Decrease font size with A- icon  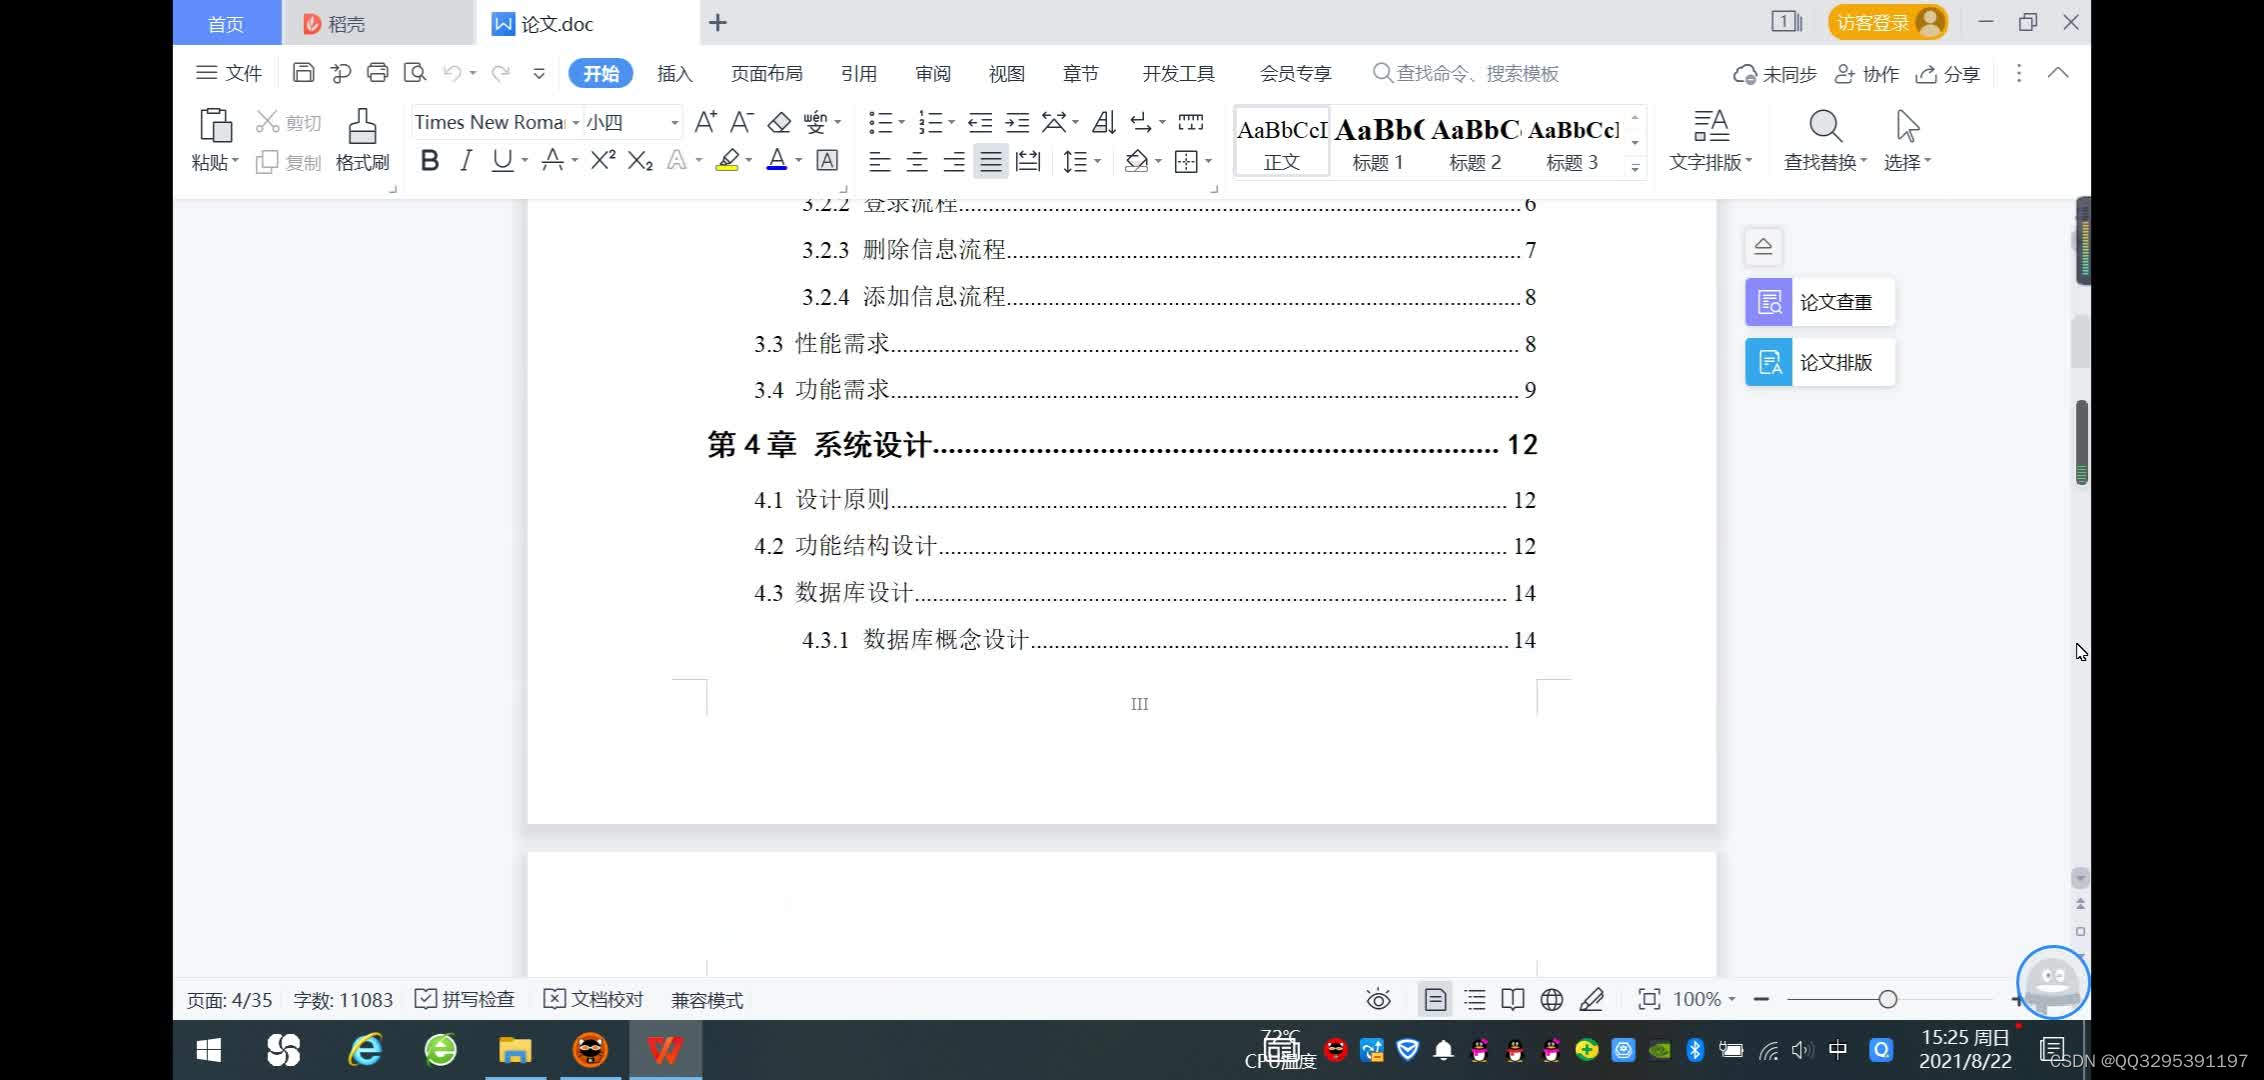coord(741,122)
